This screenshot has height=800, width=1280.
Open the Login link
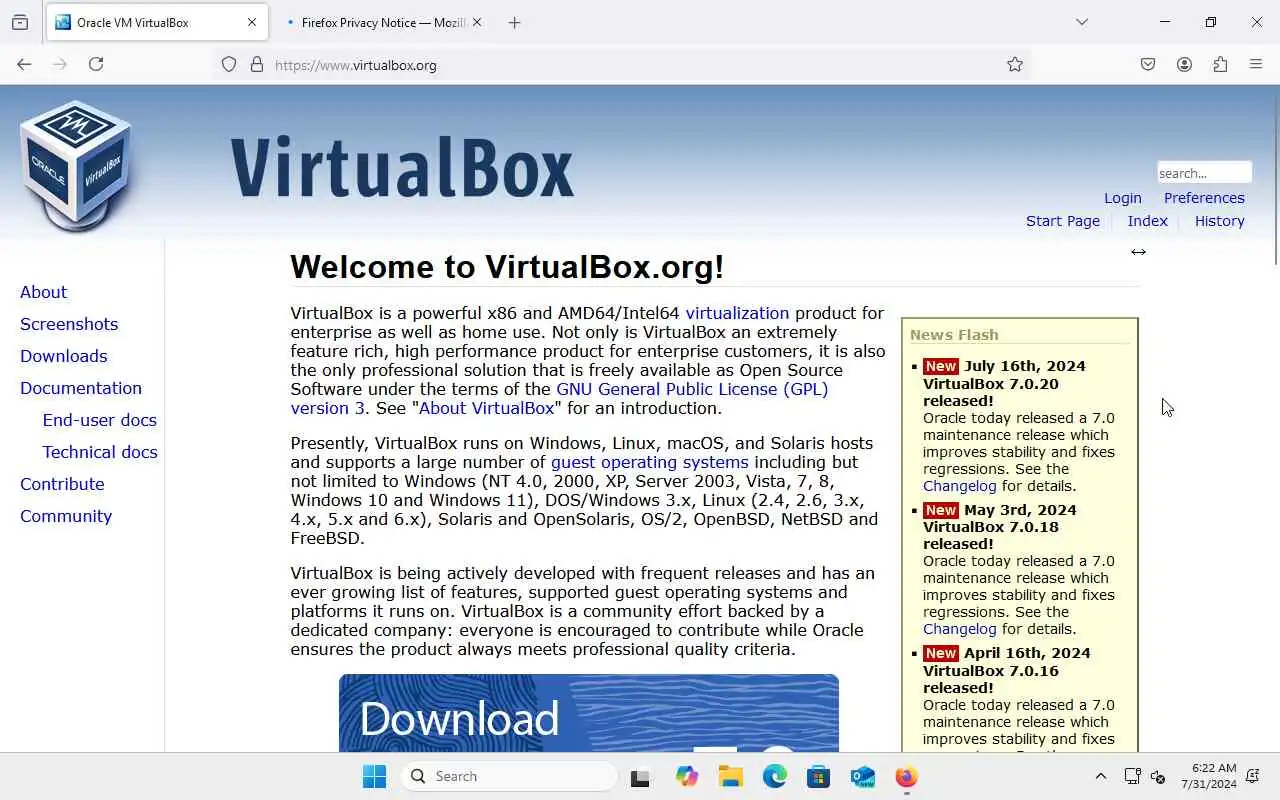(x=1123, y=198)
